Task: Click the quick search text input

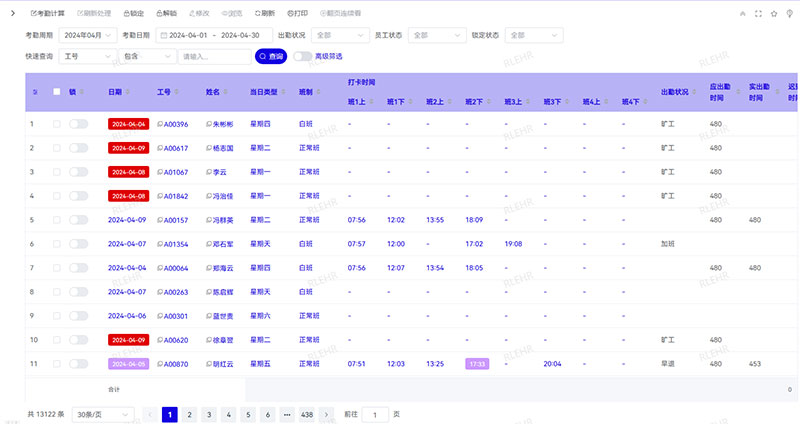Action: click(x=215, y=56)
